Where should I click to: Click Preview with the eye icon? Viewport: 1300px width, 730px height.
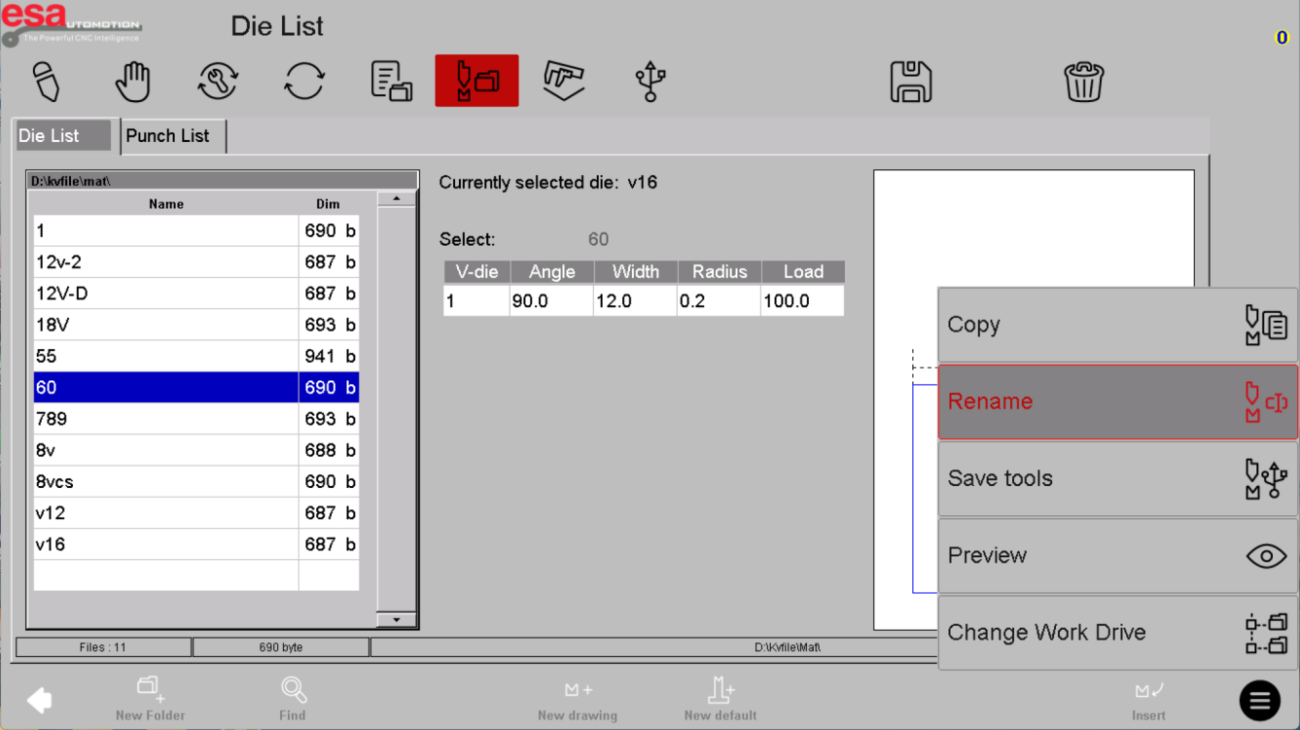(1116, 556)
